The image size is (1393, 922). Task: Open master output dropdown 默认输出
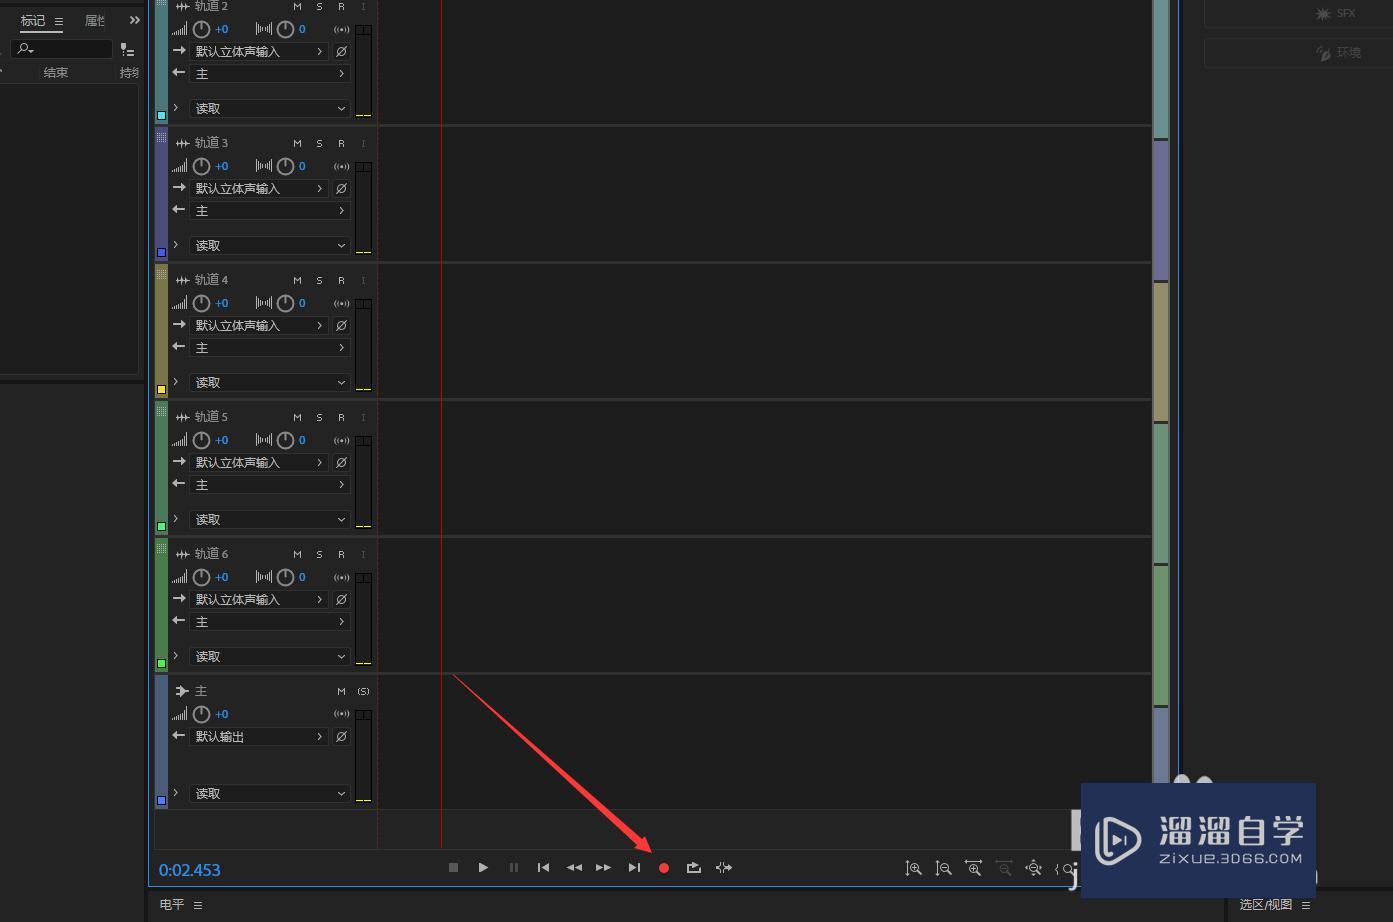pos(258,736)
